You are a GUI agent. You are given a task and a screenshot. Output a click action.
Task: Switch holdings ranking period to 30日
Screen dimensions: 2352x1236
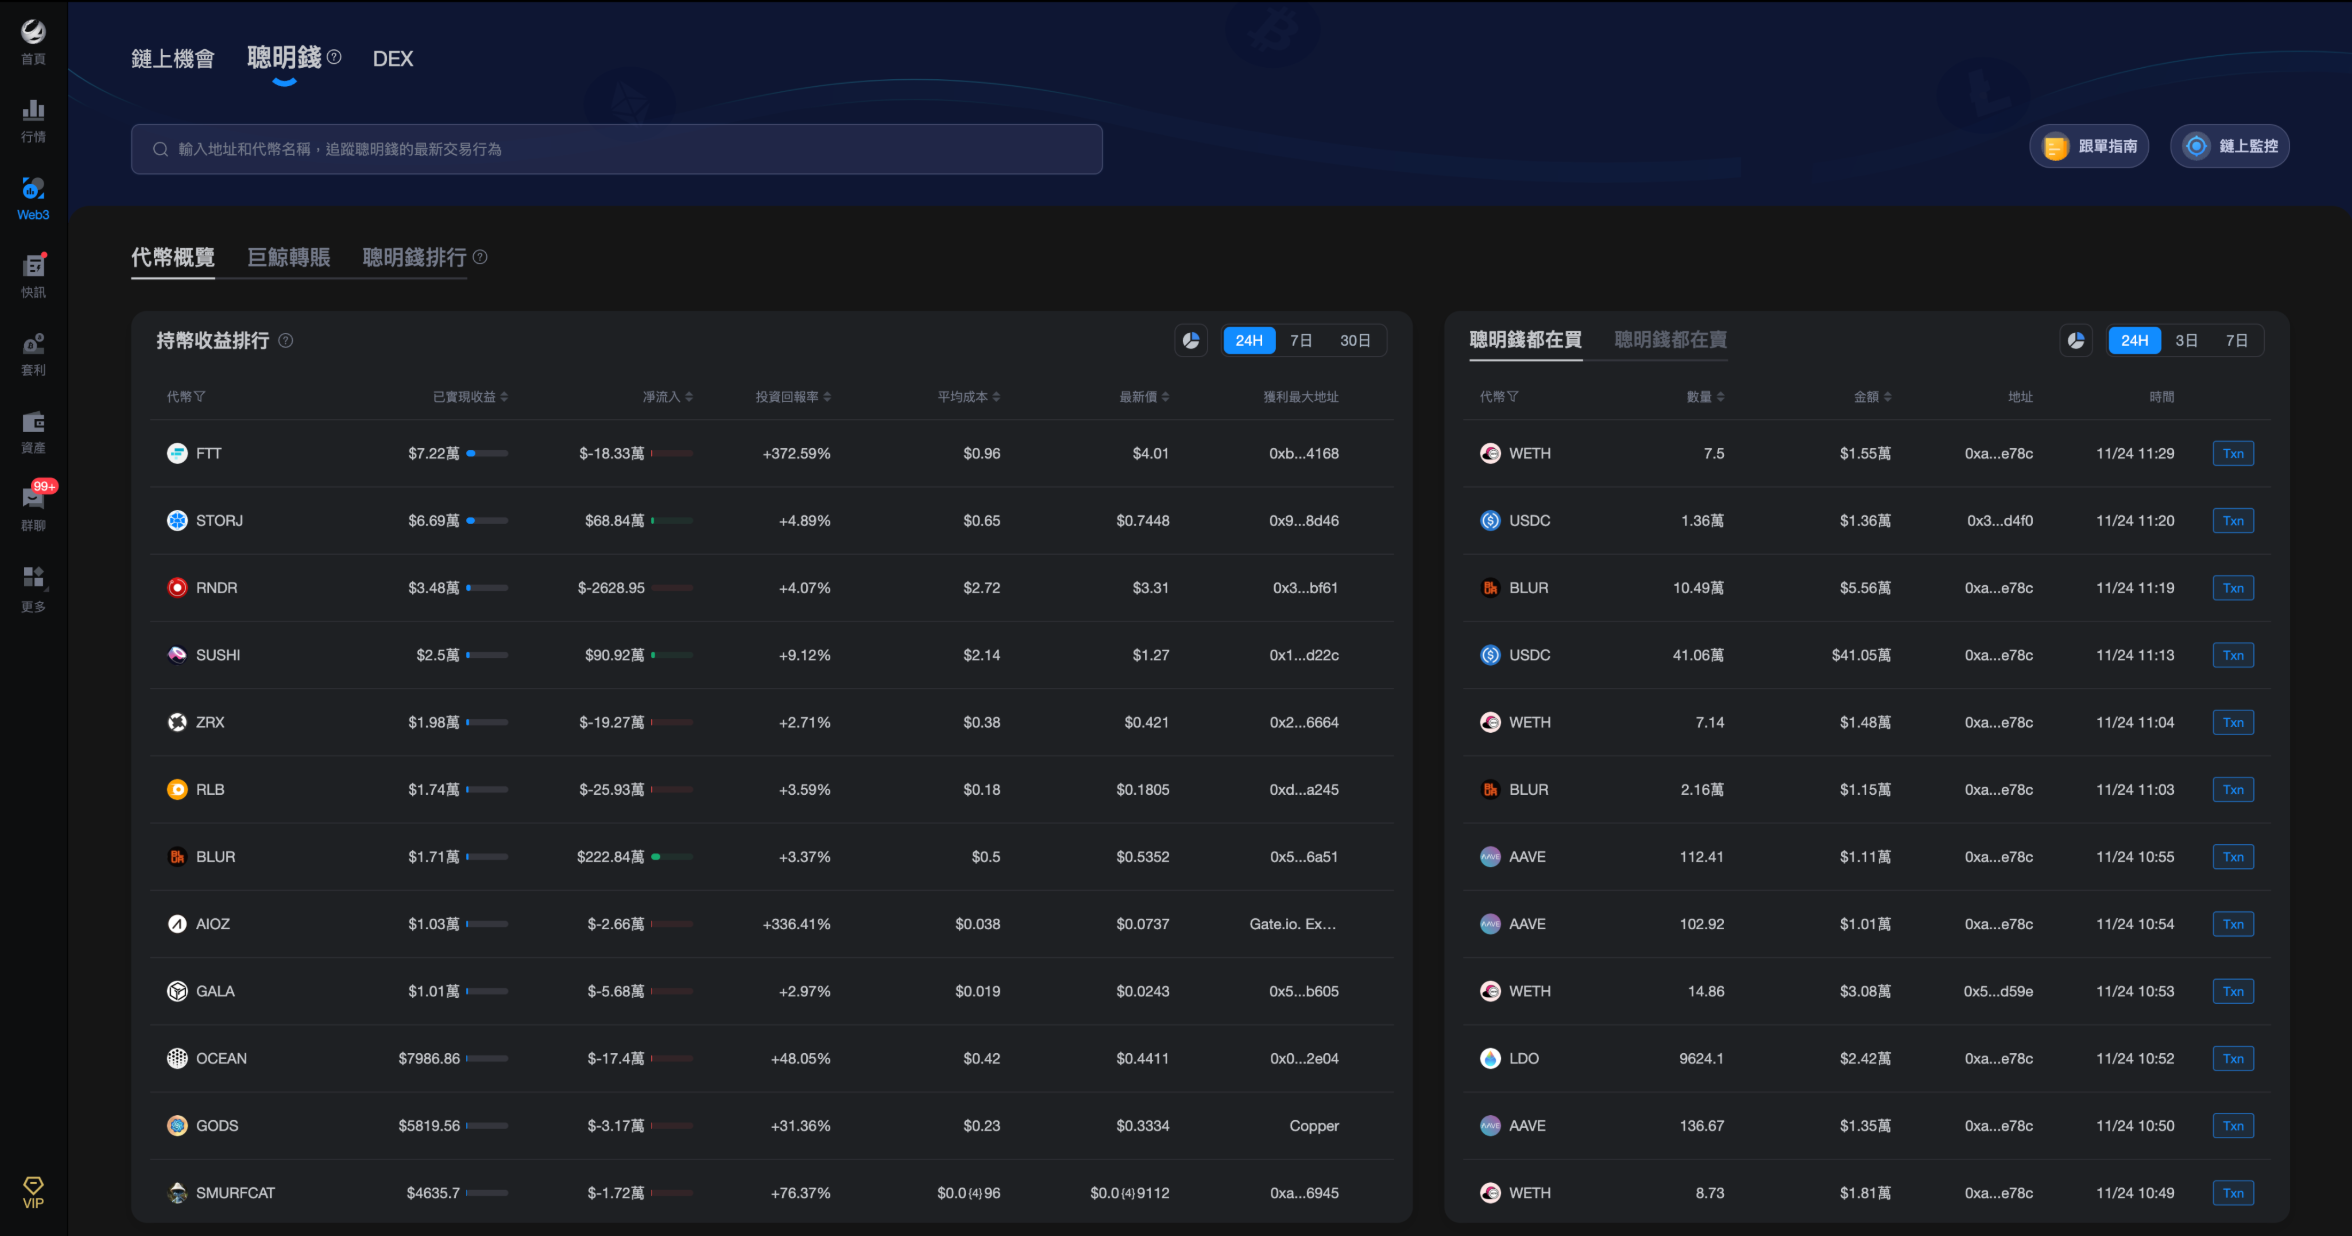(1354, 341)
